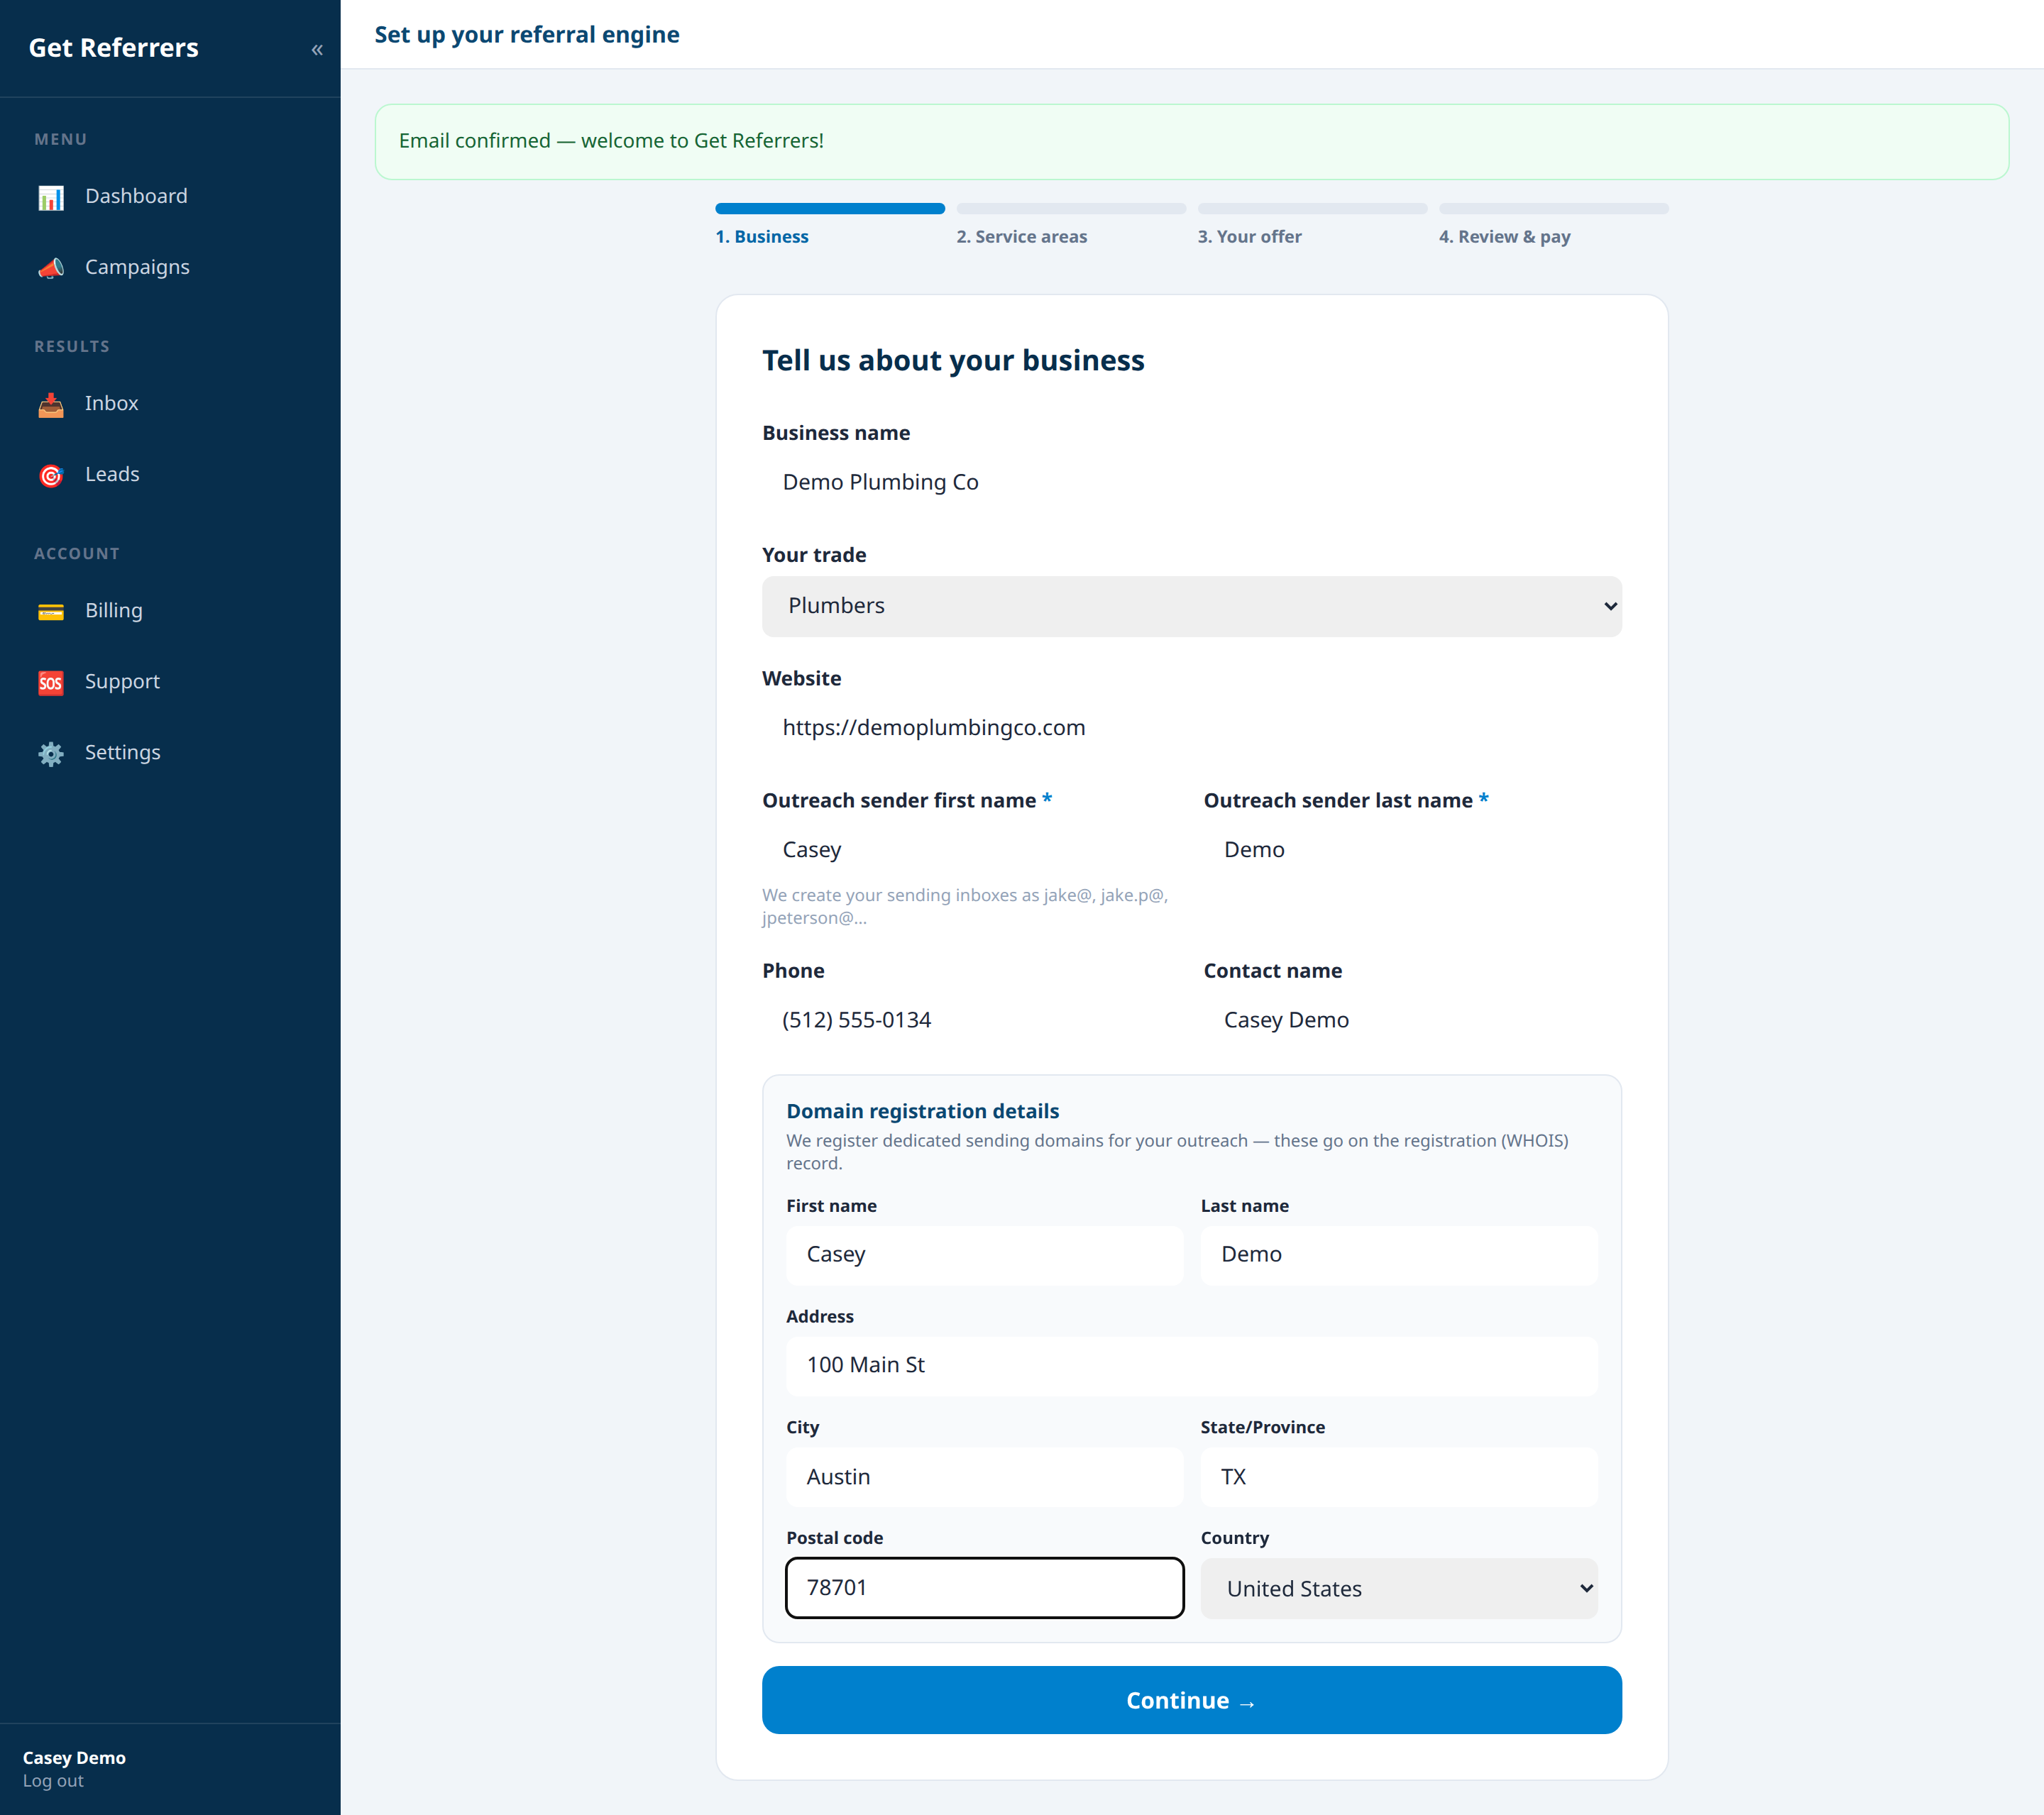Click the Postal code input field

984,1588
